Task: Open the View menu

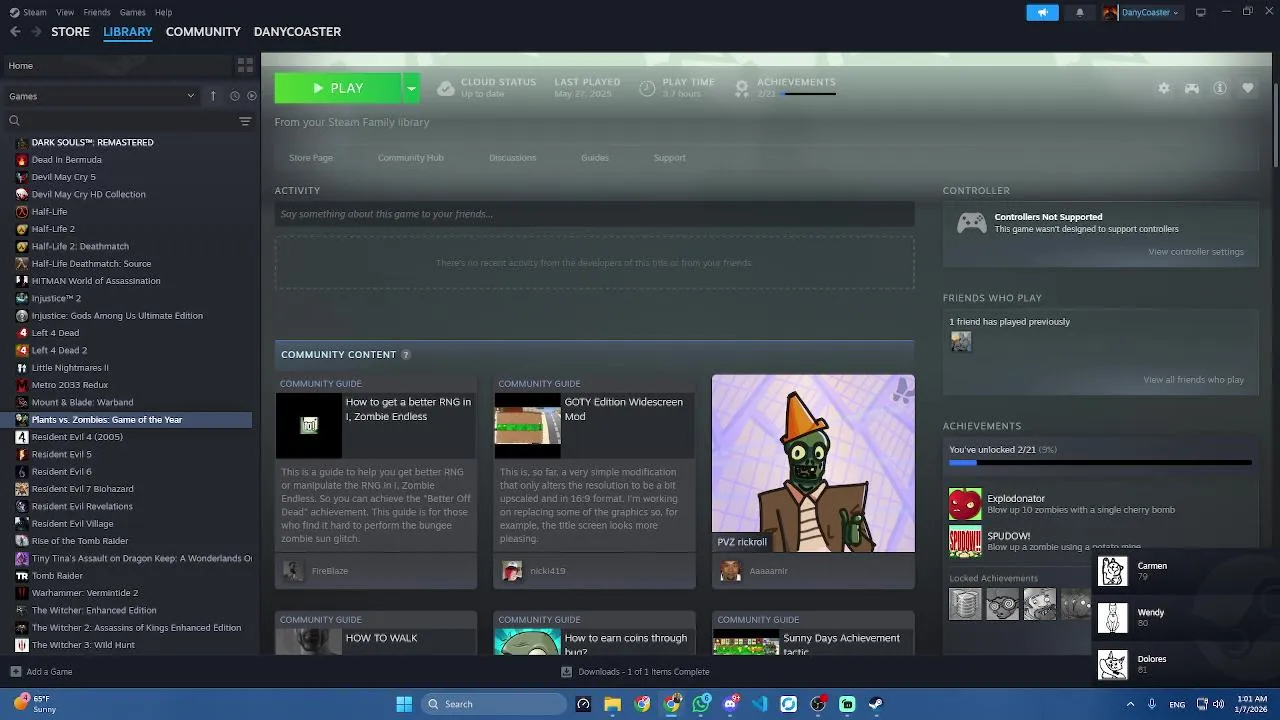Action: (x=65, y=12)
